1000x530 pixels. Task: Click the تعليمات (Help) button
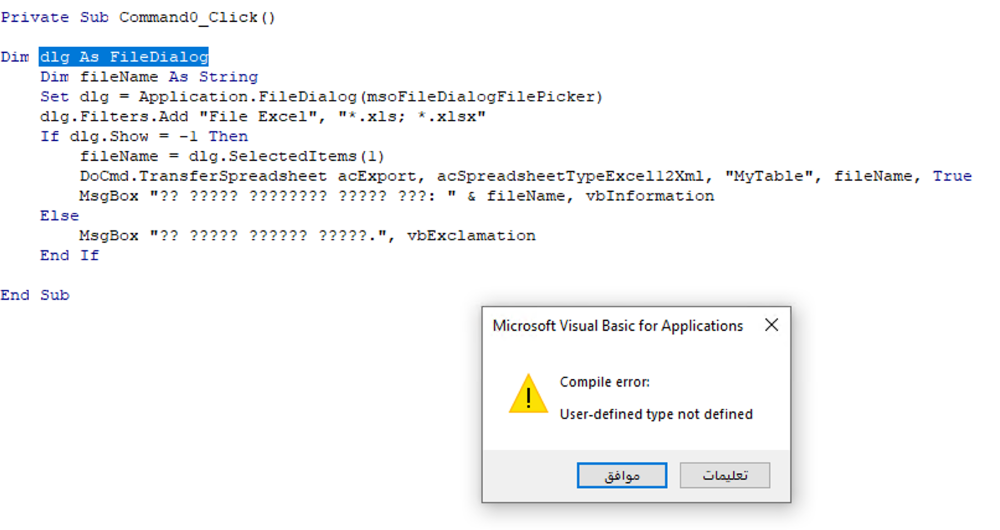(724, 475)
